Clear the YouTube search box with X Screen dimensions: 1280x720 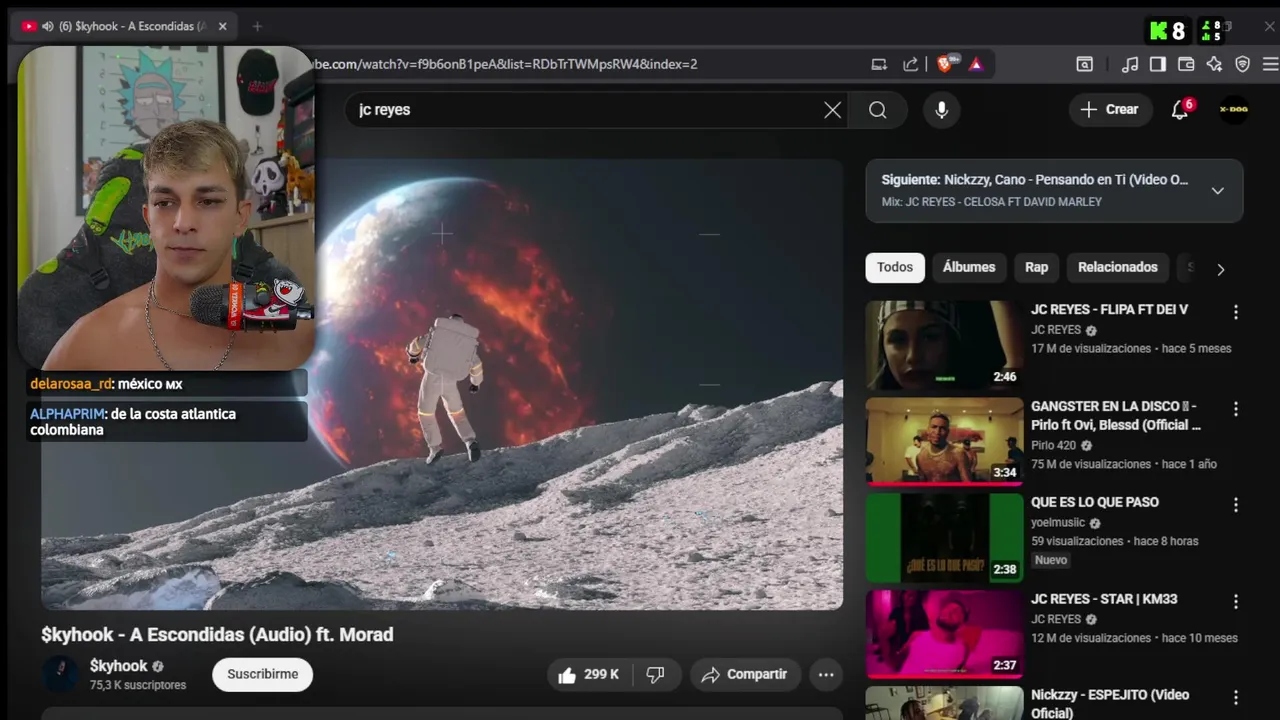[832, 110]
